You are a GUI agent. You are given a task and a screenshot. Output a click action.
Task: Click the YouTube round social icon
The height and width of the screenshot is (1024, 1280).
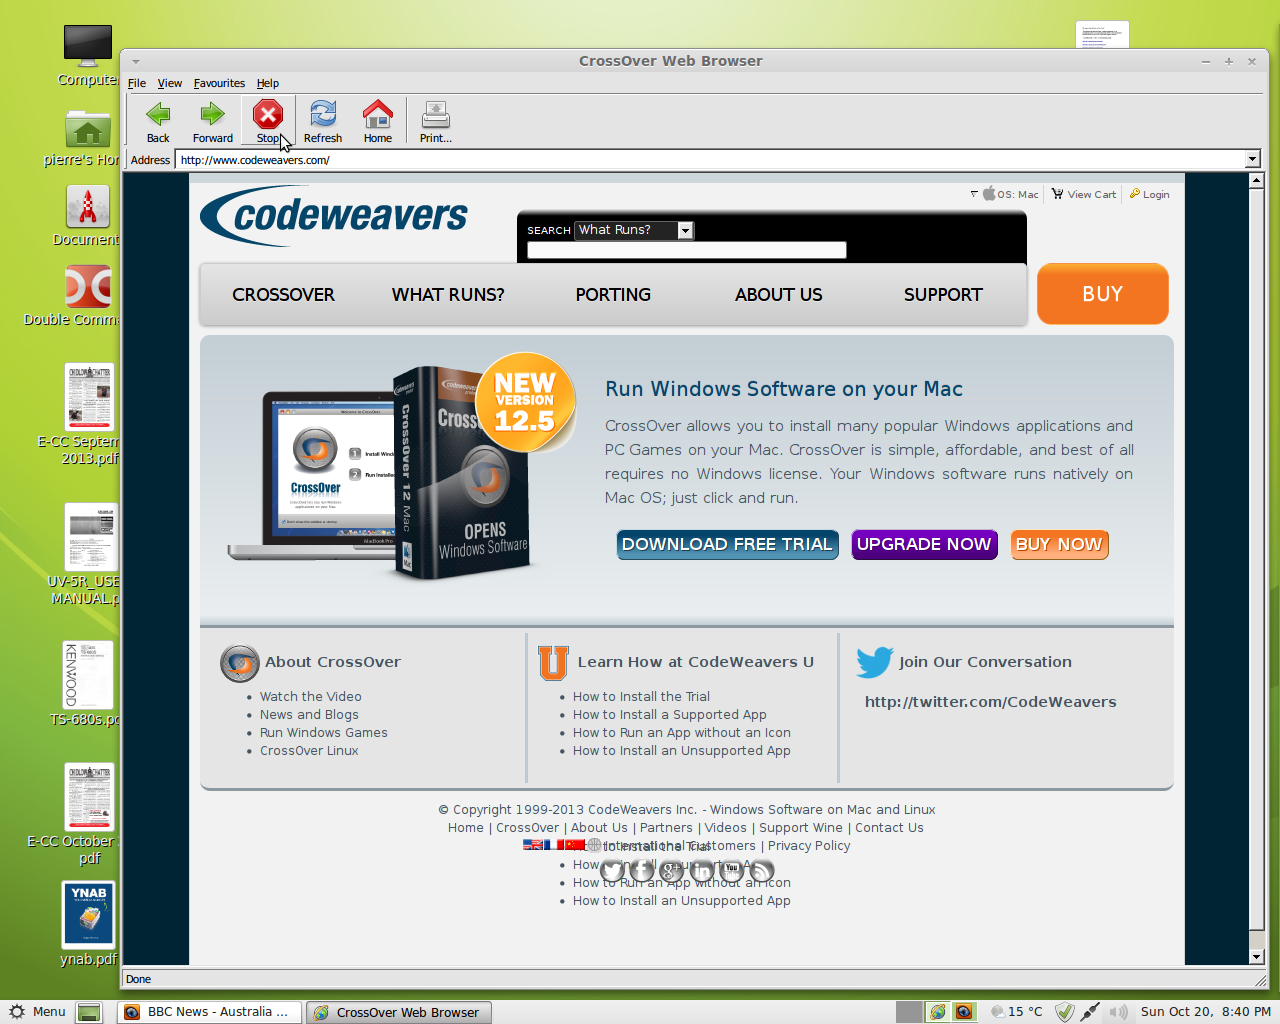point(732,871)
